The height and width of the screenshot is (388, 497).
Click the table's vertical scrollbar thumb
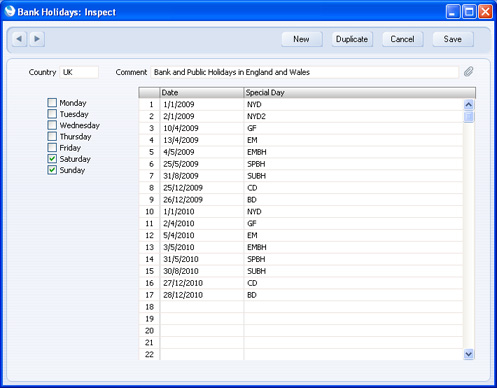[x=468, y=117]
